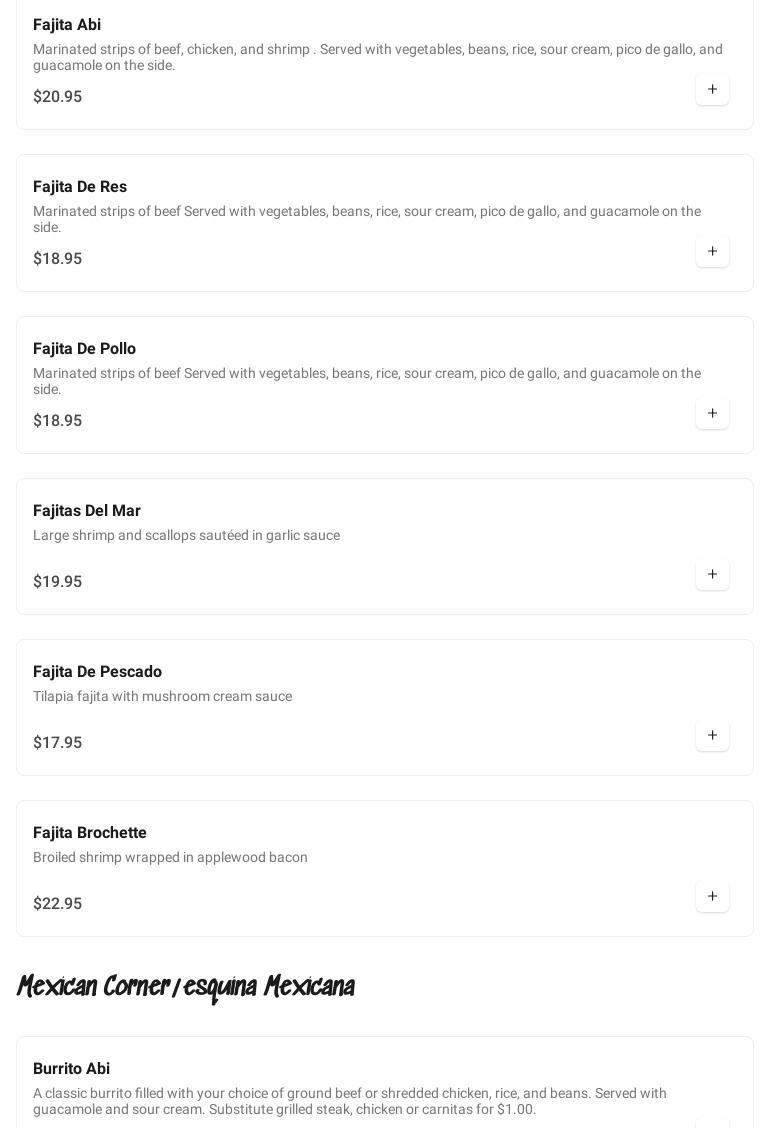The height and width of the screenshot is (1128, 770).
Task: Tap plus icon for Fajita De Pescado
Action: coord(712,736)
